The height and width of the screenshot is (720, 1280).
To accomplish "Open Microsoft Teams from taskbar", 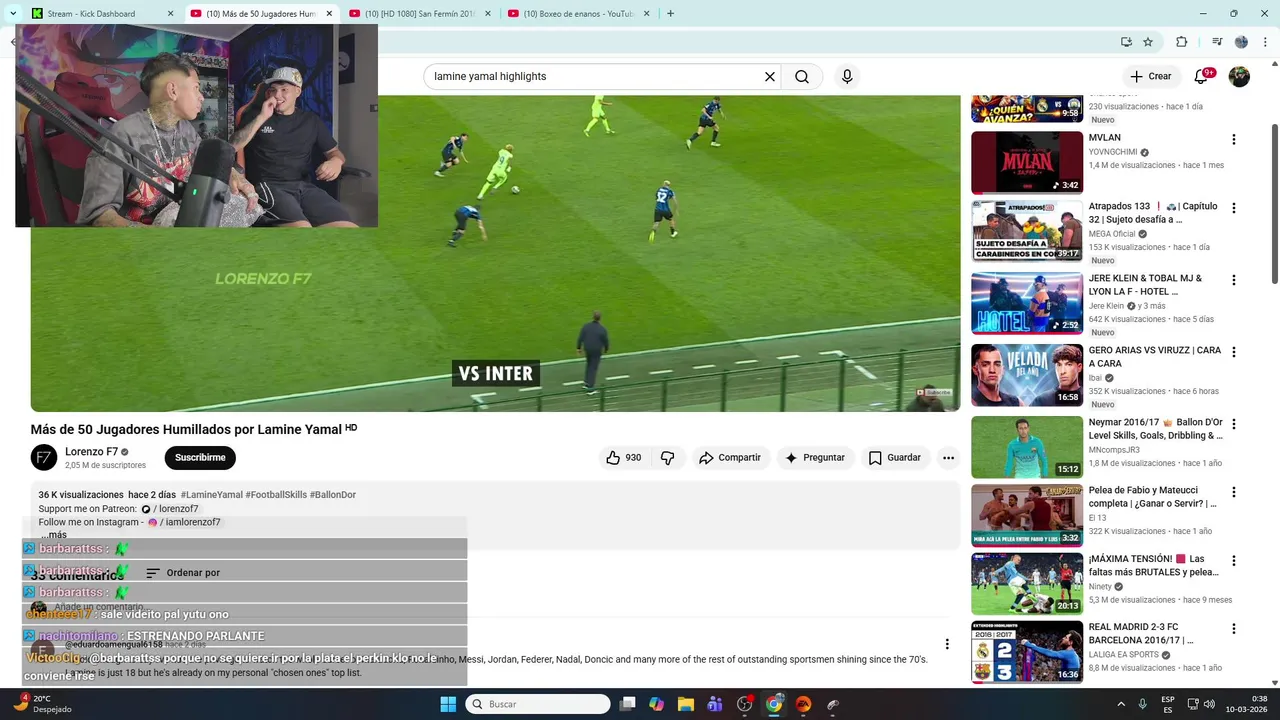I will coord(716,704).
